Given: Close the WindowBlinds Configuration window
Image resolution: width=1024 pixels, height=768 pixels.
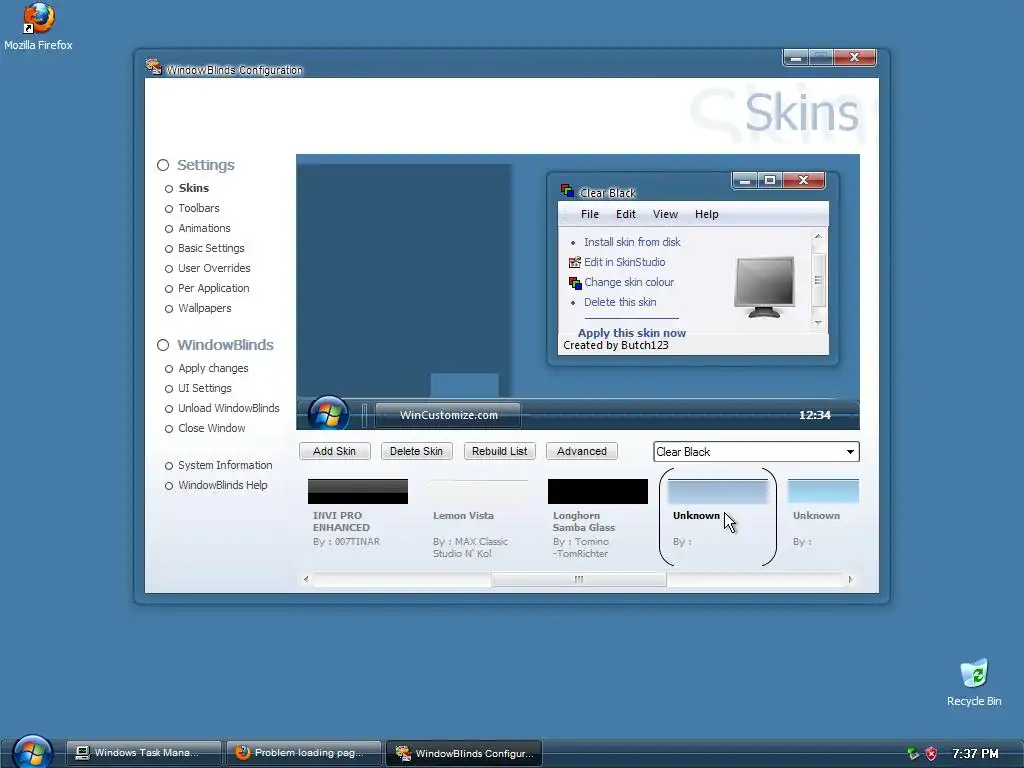Looking at the screenshot, I should point(854,57).
